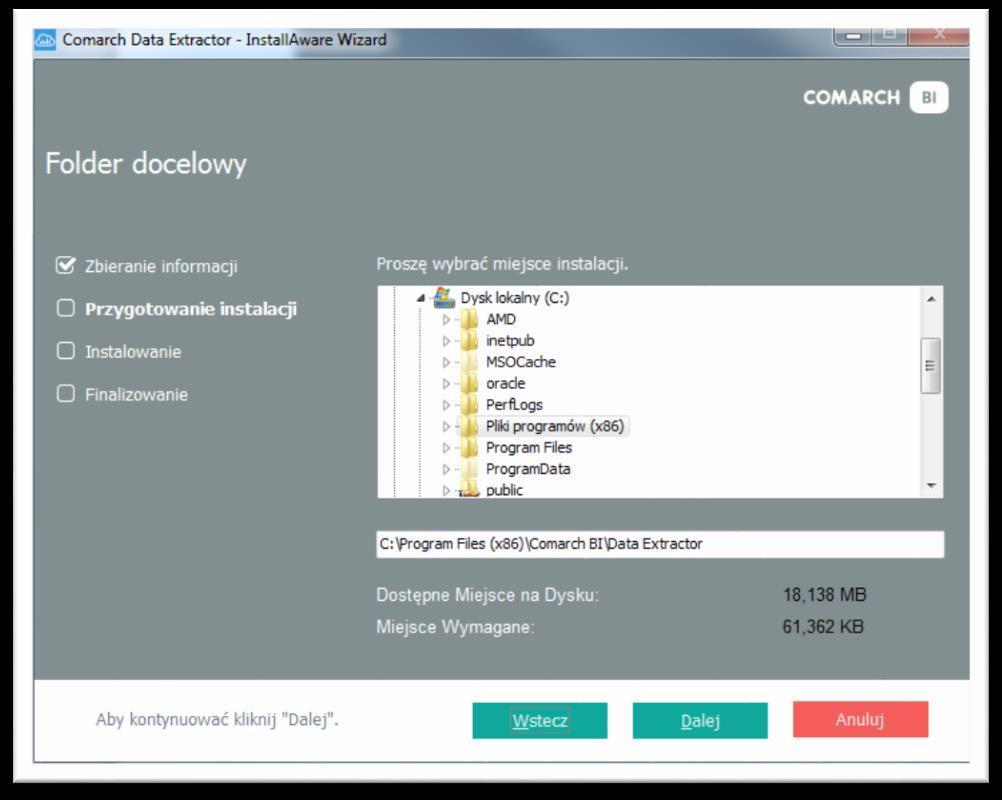The image size is (1002, 800).
Task: Click the 61,362 KB required space value
Action: point(823,627)
